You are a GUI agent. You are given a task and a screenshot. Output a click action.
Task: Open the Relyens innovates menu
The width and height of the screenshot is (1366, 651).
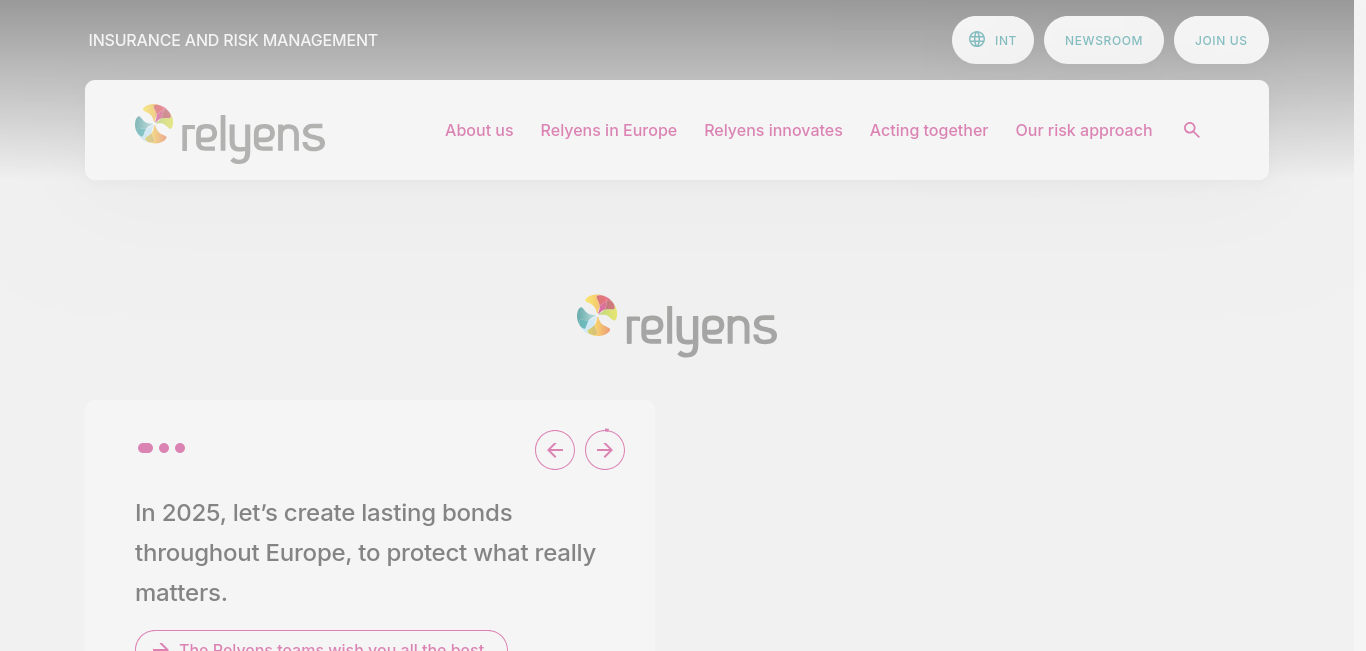click(x=773, y=130)
